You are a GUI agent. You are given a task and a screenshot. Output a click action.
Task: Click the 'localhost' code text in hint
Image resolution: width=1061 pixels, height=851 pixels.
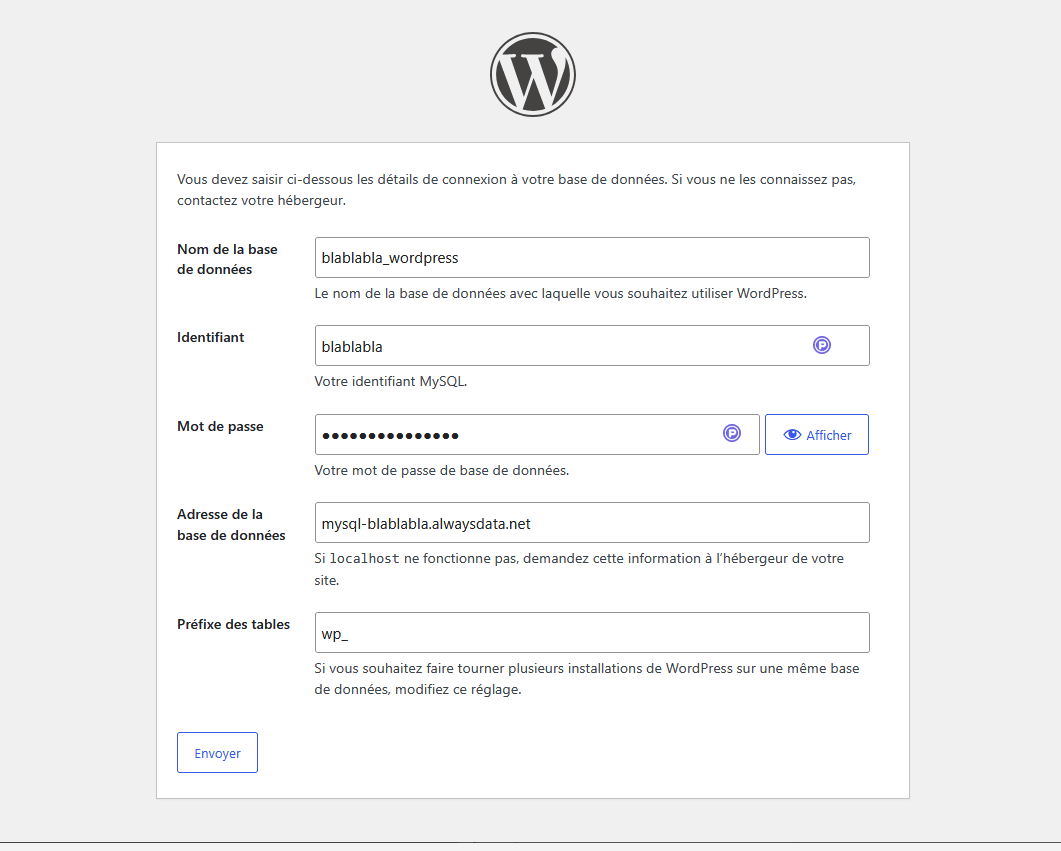364,559
